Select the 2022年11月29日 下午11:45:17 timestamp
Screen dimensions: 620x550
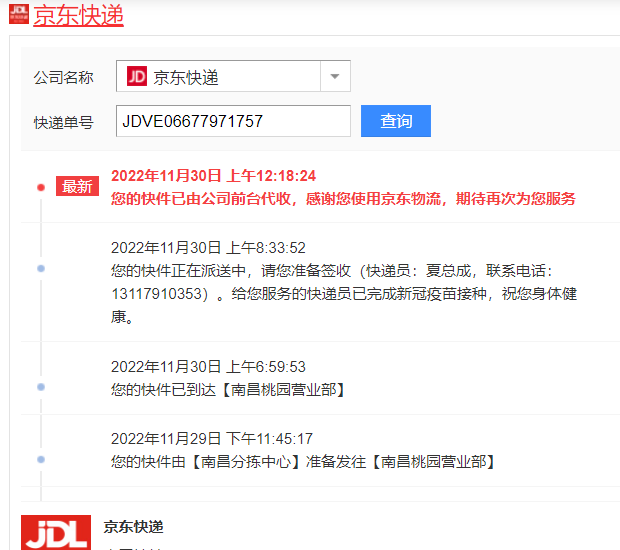point(212,439)
